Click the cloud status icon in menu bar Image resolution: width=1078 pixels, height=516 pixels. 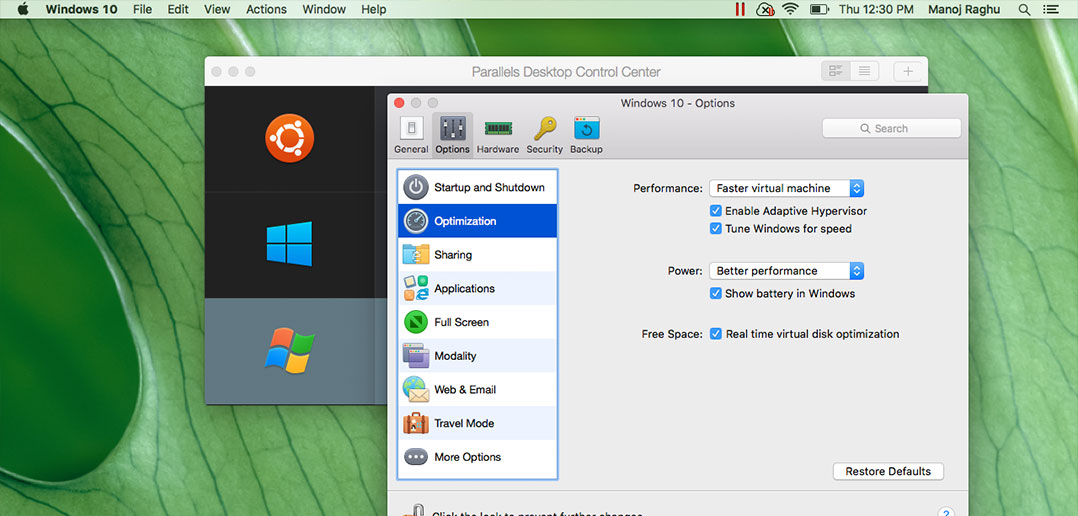pos(764,10)
